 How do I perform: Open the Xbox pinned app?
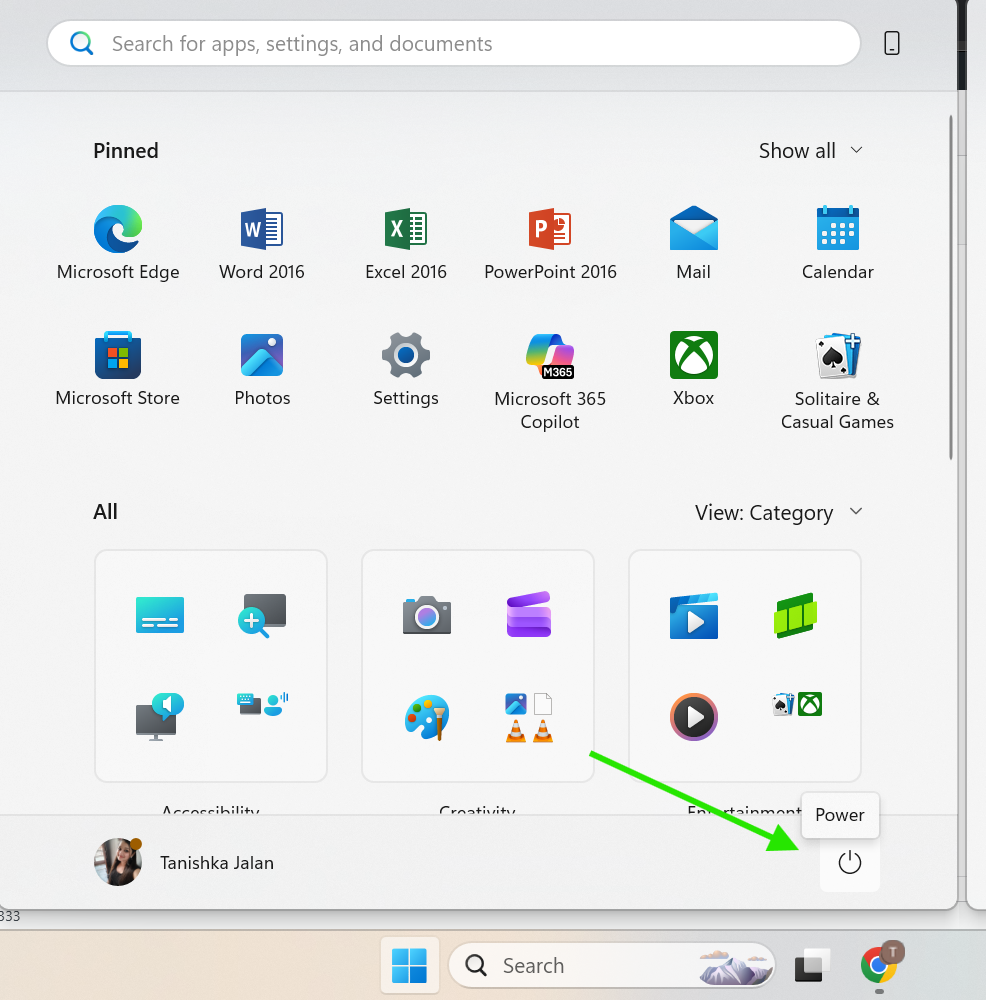pos(693,369)
